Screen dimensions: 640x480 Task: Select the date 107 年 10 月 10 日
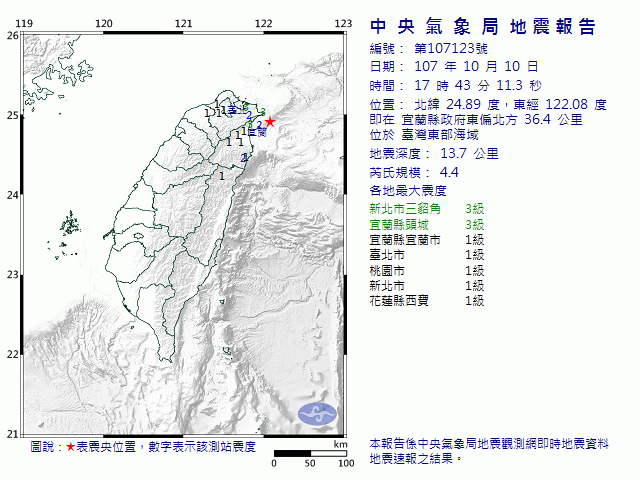coord(476,67)
